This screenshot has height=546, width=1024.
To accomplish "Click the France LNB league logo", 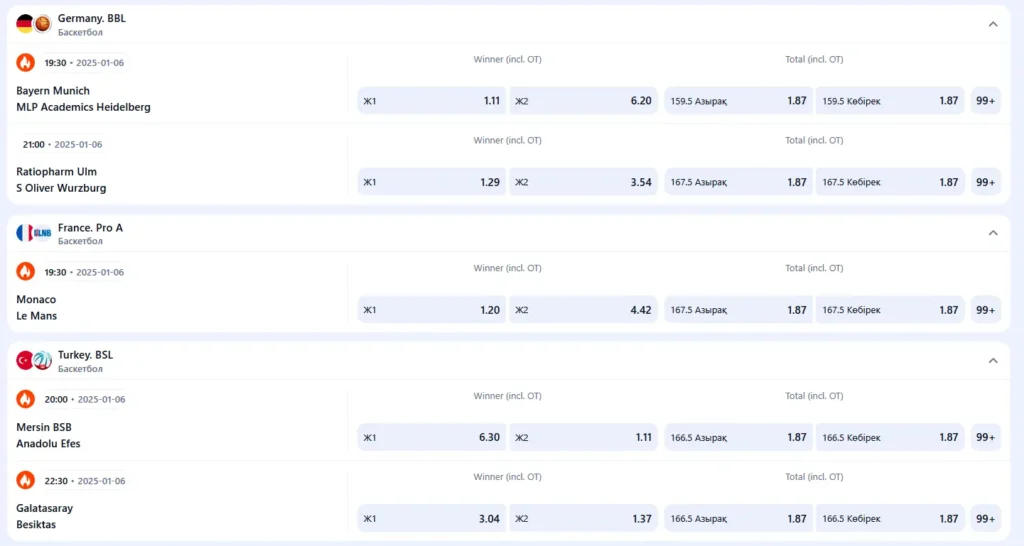I will 41,233.
